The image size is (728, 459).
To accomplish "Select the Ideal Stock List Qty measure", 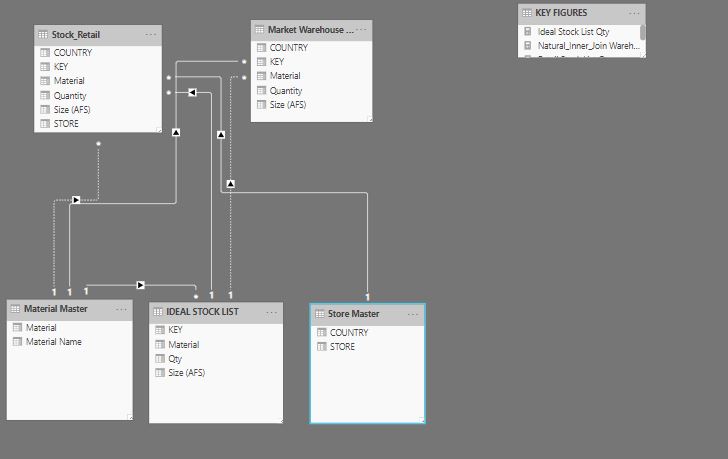I will pyautogui.click(x=579, y=32).
